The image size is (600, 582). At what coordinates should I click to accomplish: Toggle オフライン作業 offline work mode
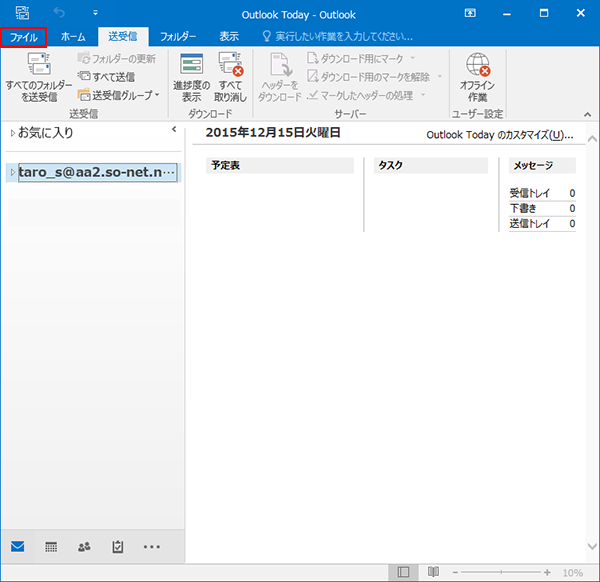tap(477, 77)
